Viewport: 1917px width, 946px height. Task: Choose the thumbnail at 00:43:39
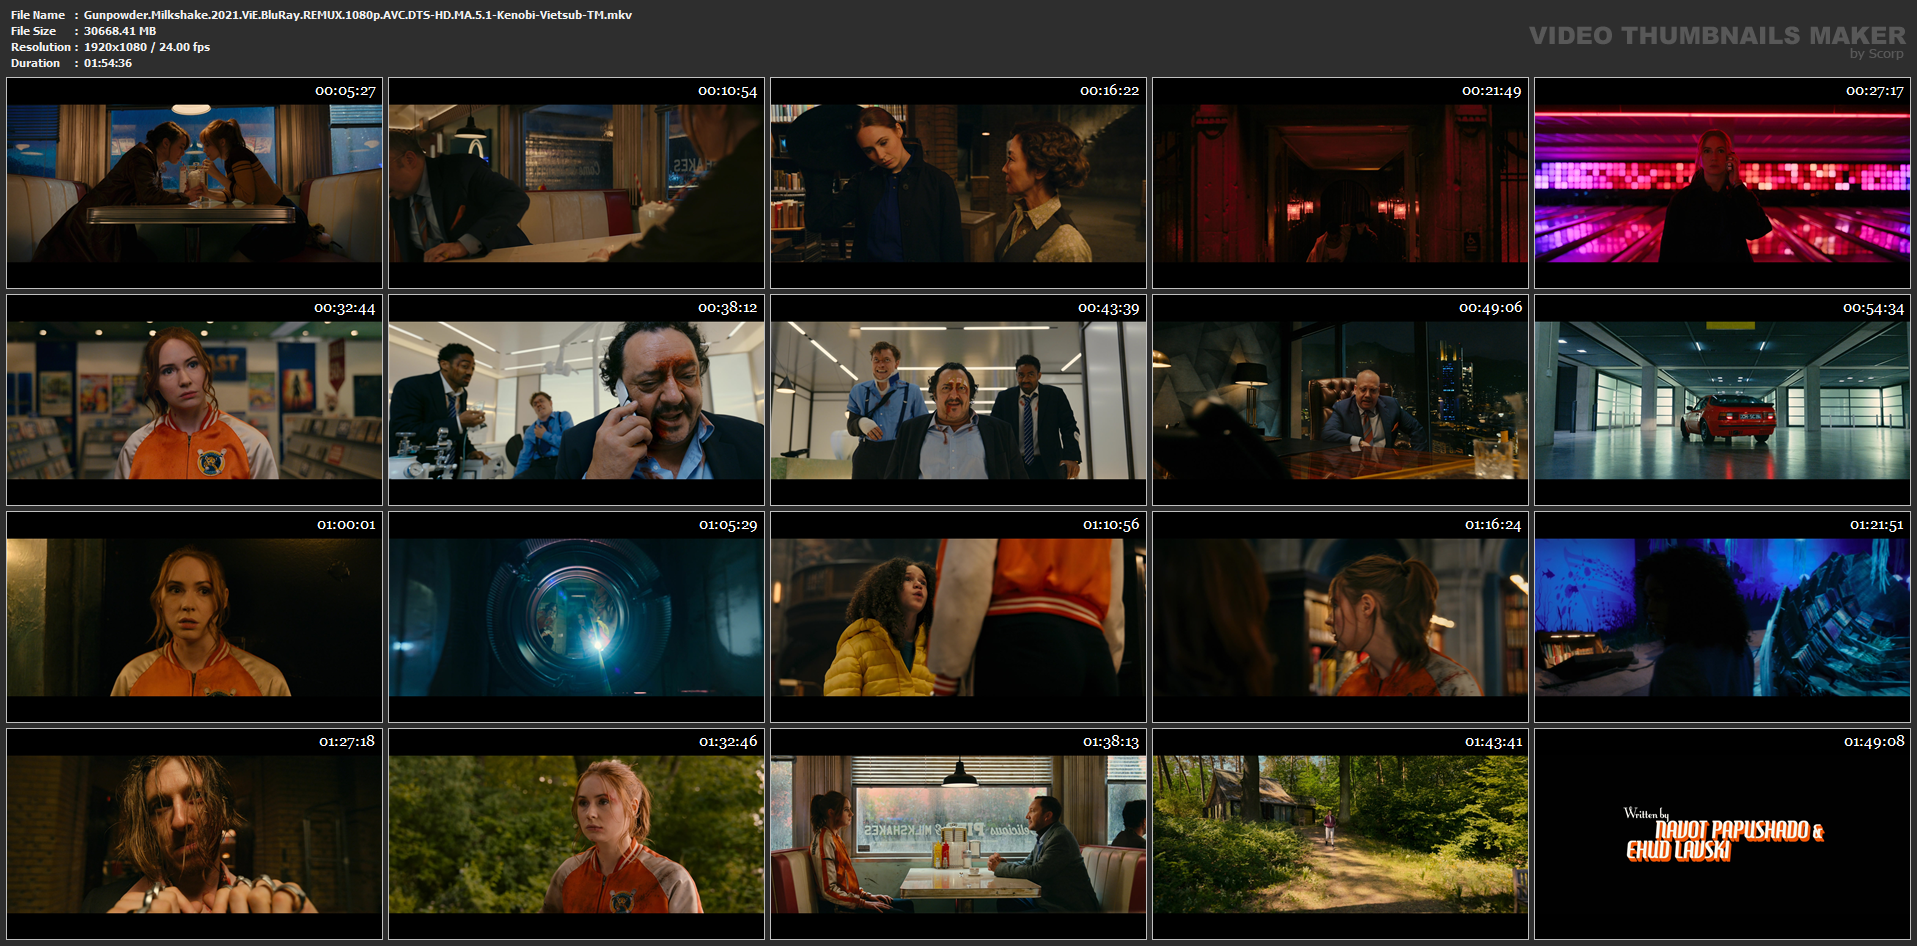958,400
